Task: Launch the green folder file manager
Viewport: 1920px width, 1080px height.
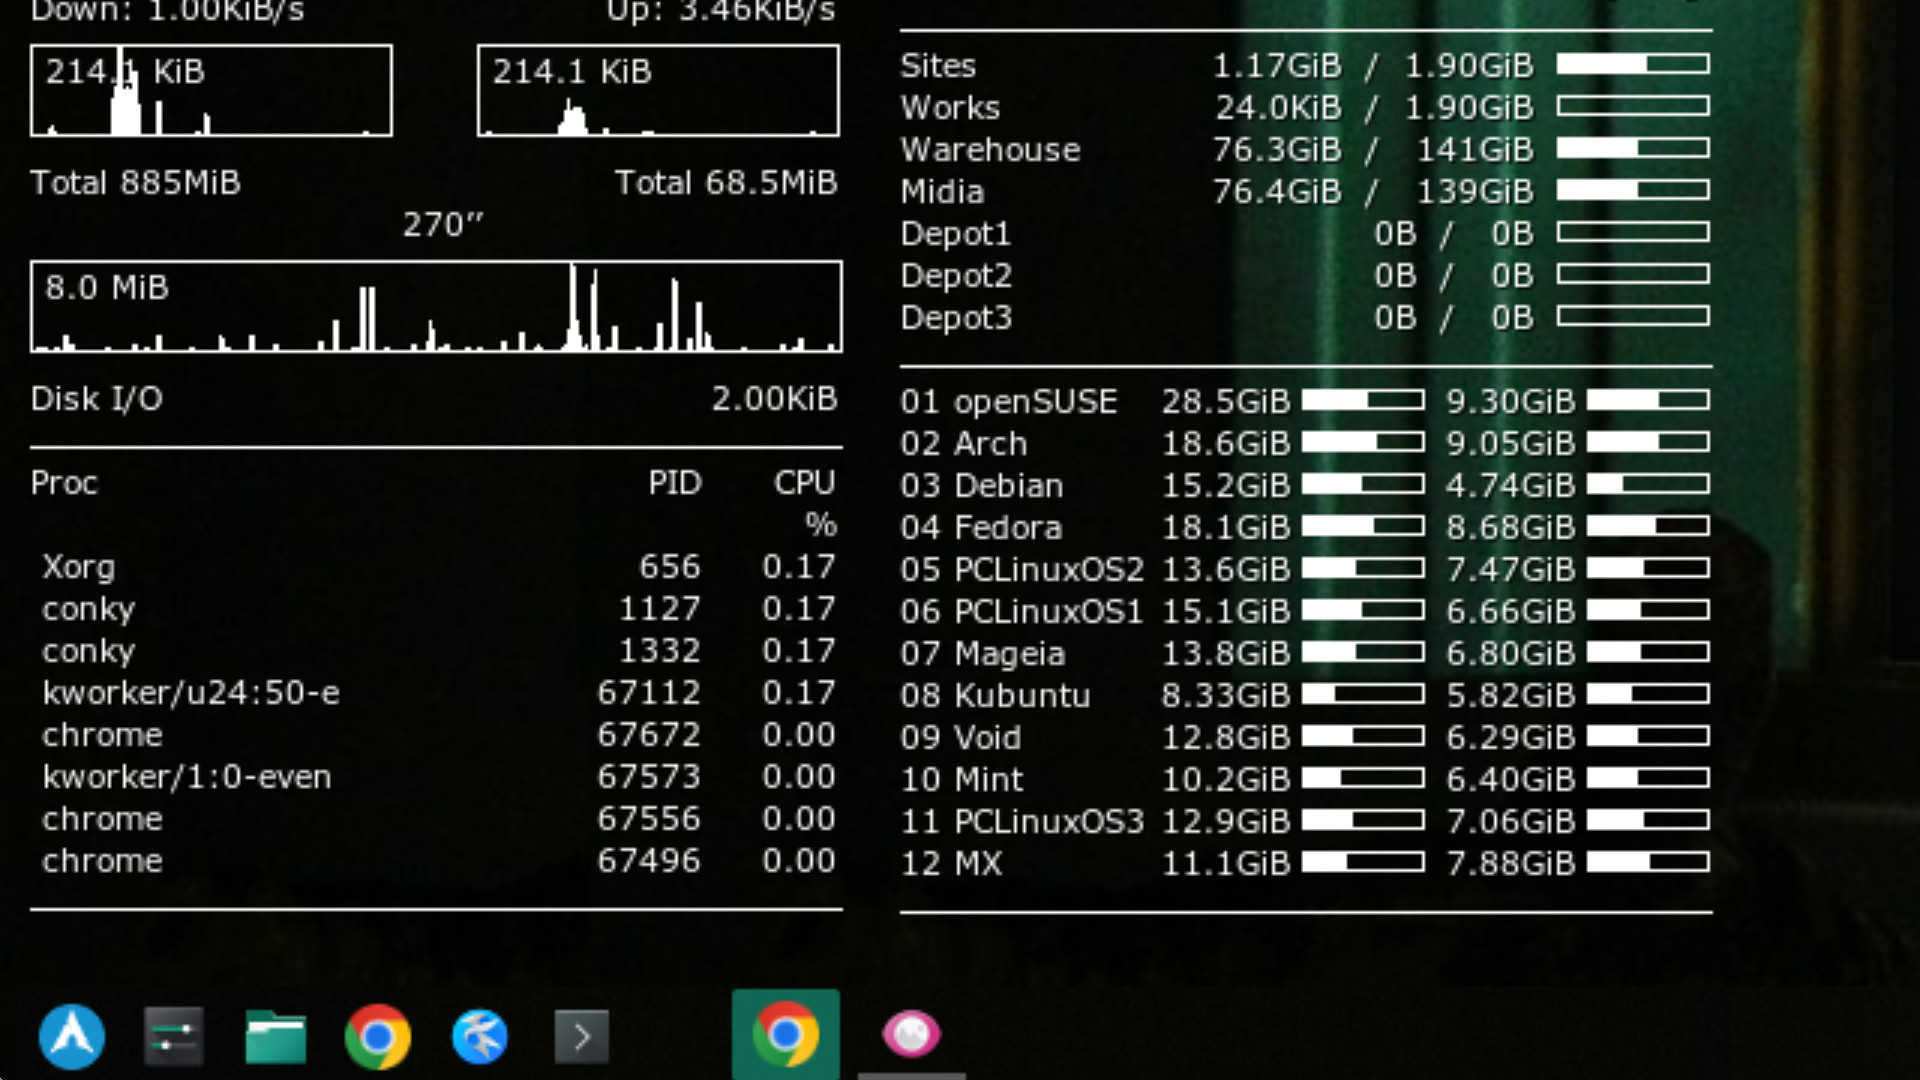Action: [276, 1036]
